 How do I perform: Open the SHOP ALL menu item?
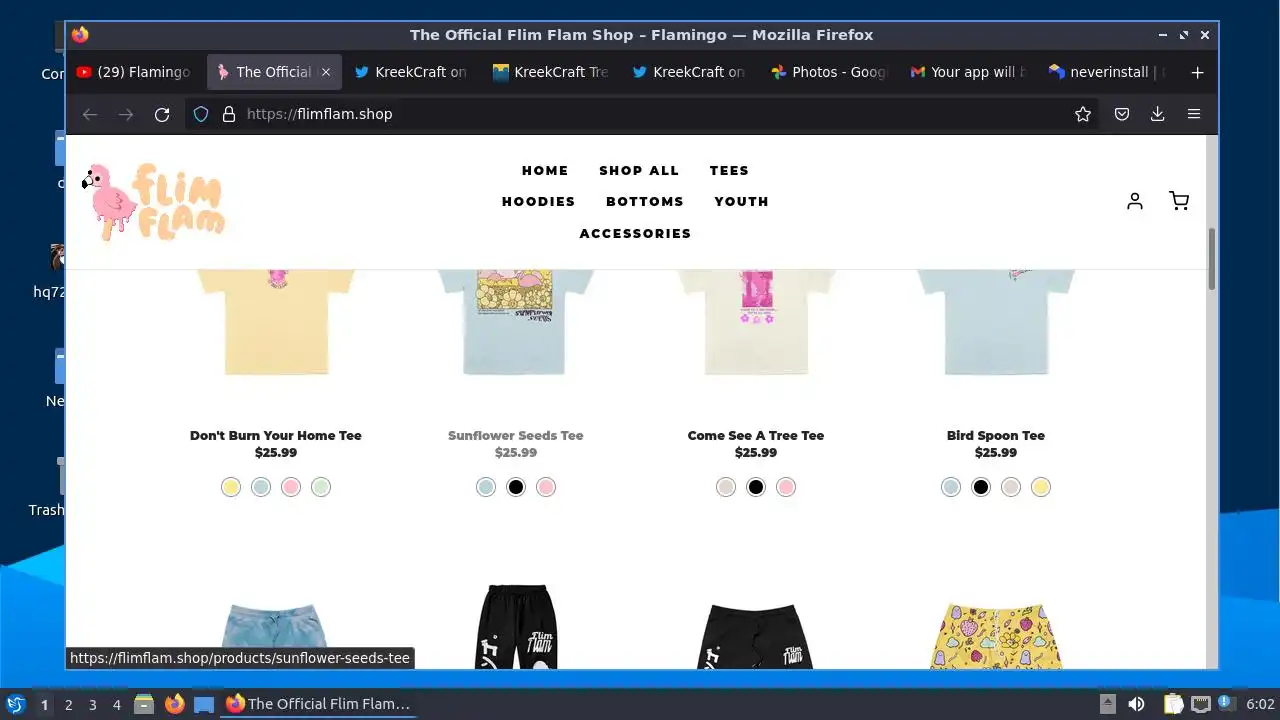639,171
